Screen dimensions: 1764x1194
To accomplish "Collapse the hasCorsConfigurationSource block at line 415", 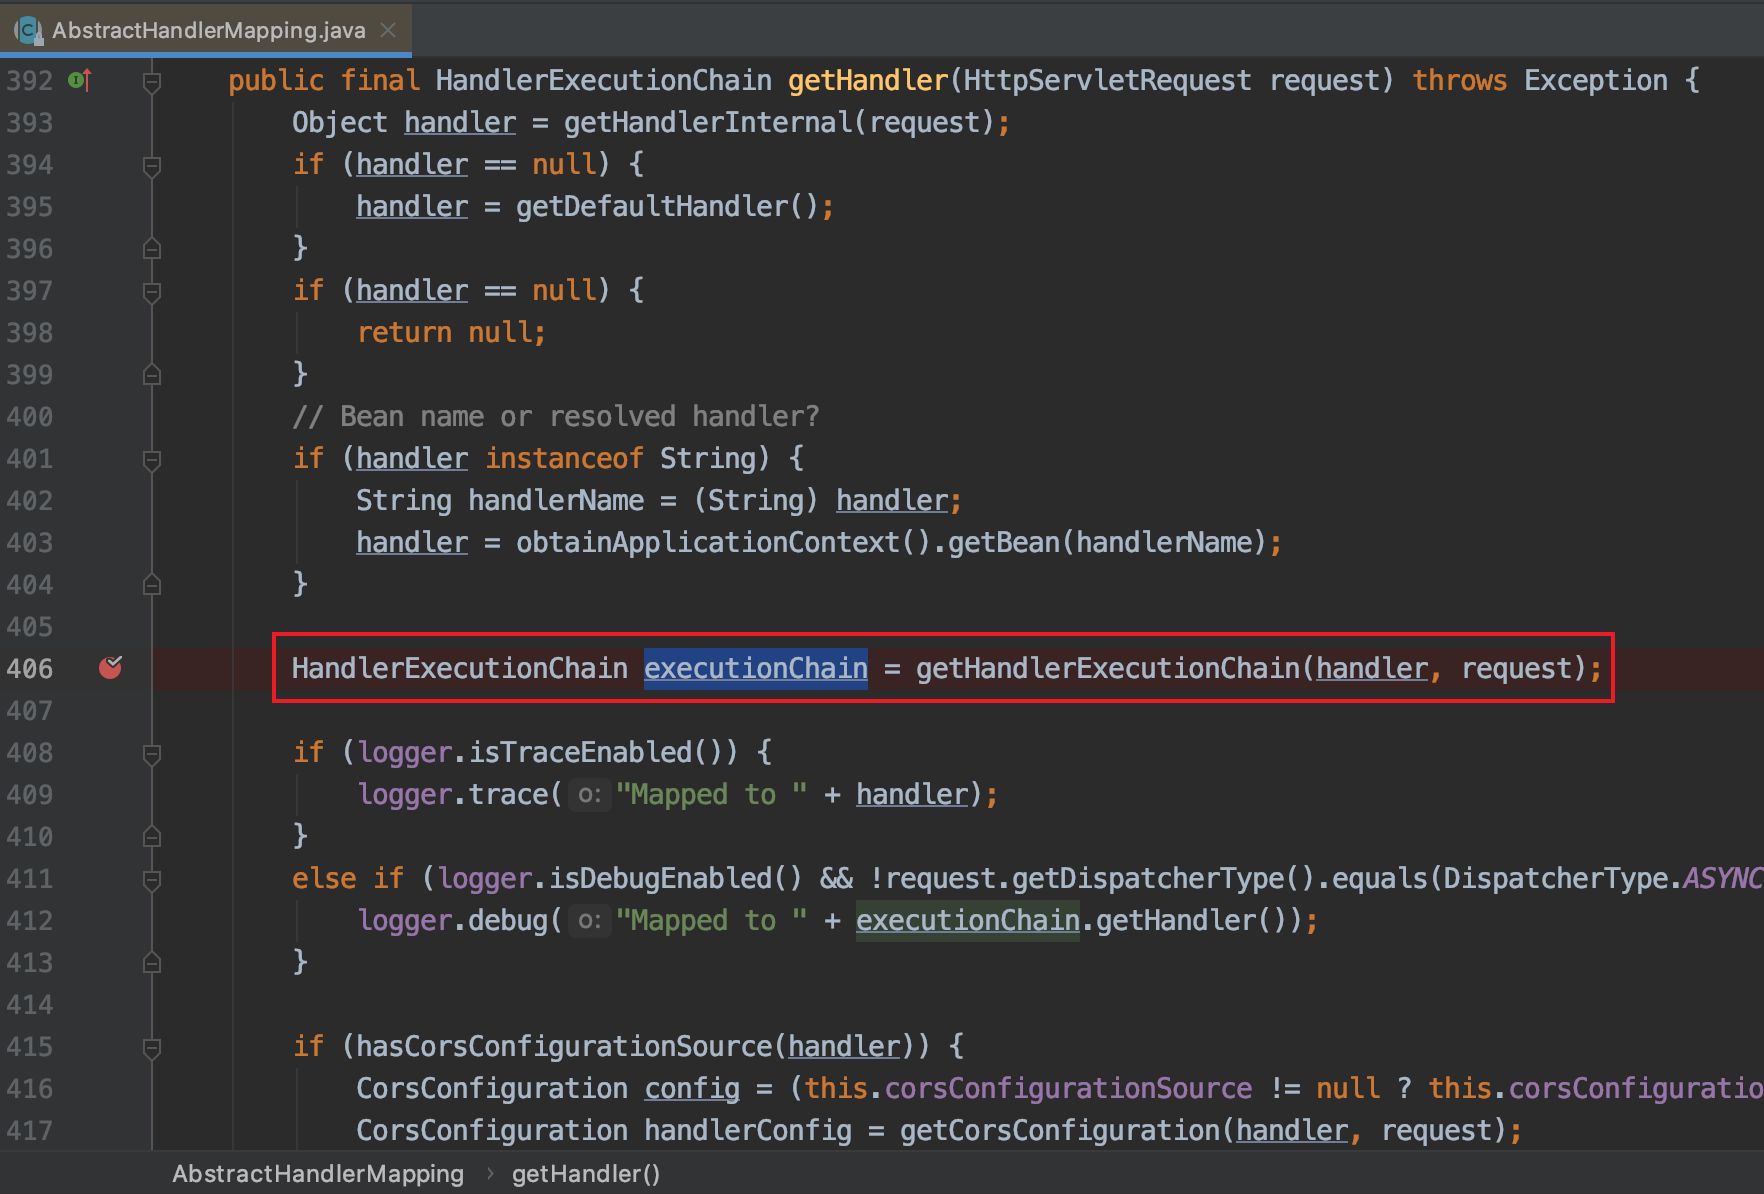I will (152, 1047).
